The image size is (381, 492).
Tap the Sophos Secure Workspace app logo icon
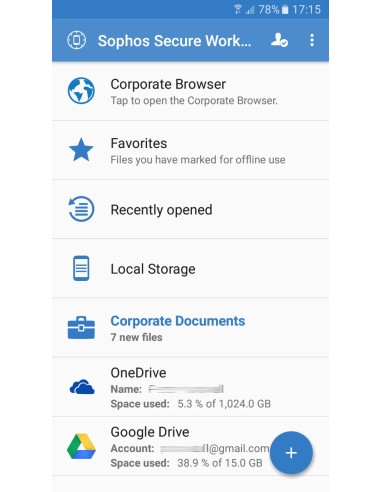tap(76, 40)
